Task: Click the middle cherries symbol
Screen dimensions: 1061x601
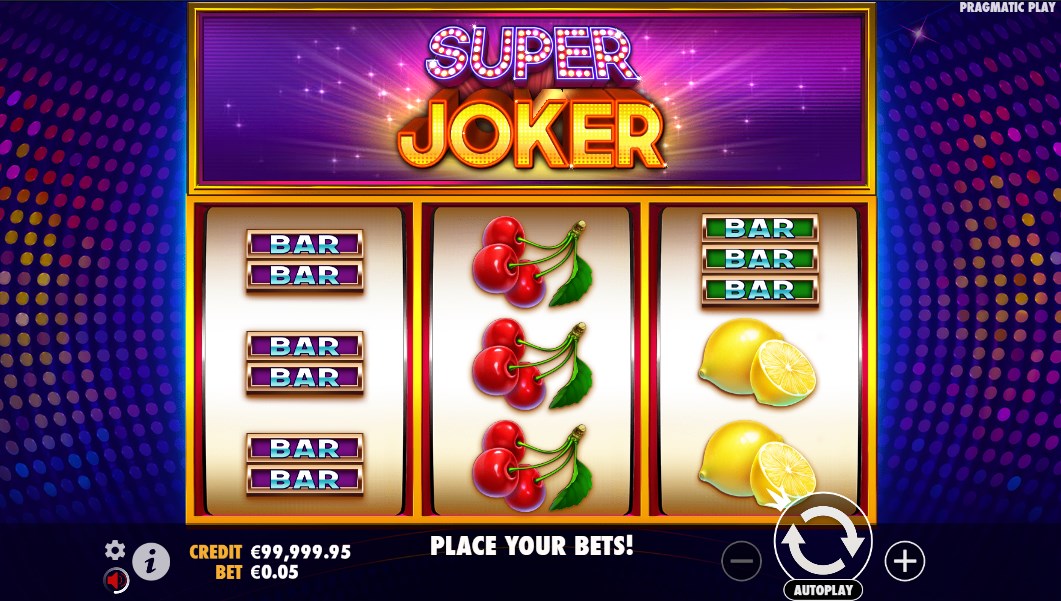Action: [x=532, y=363]
